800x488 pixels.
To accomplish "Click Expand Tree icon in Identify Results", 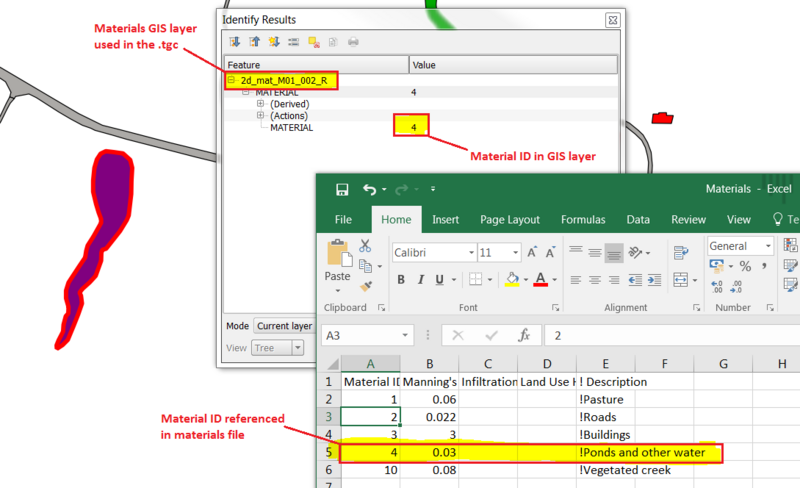I will pos(235,42).
